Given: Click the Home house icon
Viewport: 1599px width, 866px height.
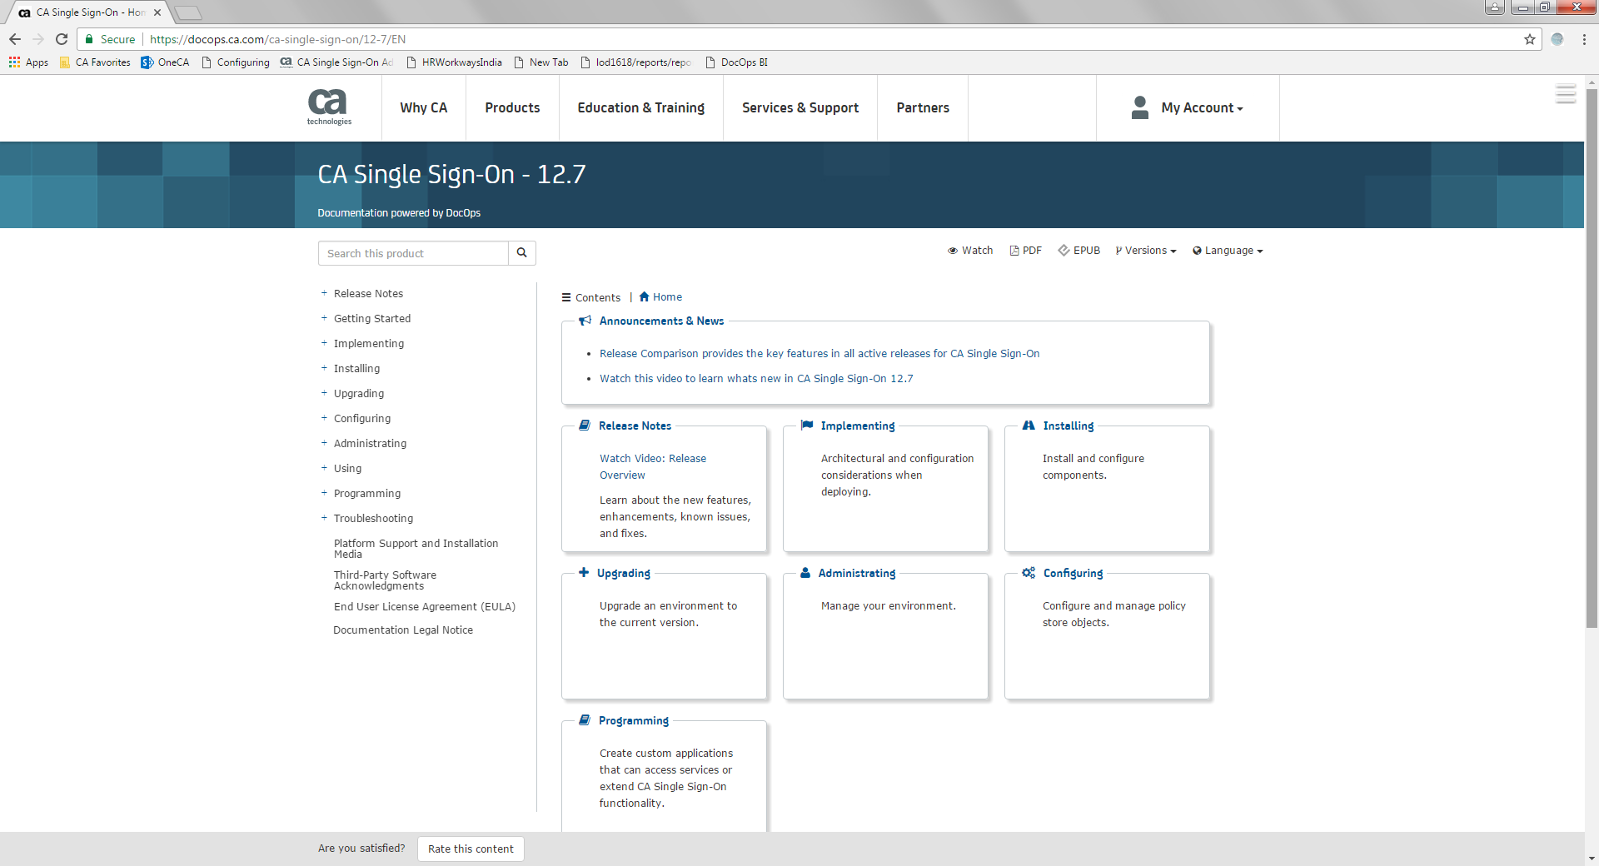Looking at the screenshot, I should (645, 297).
